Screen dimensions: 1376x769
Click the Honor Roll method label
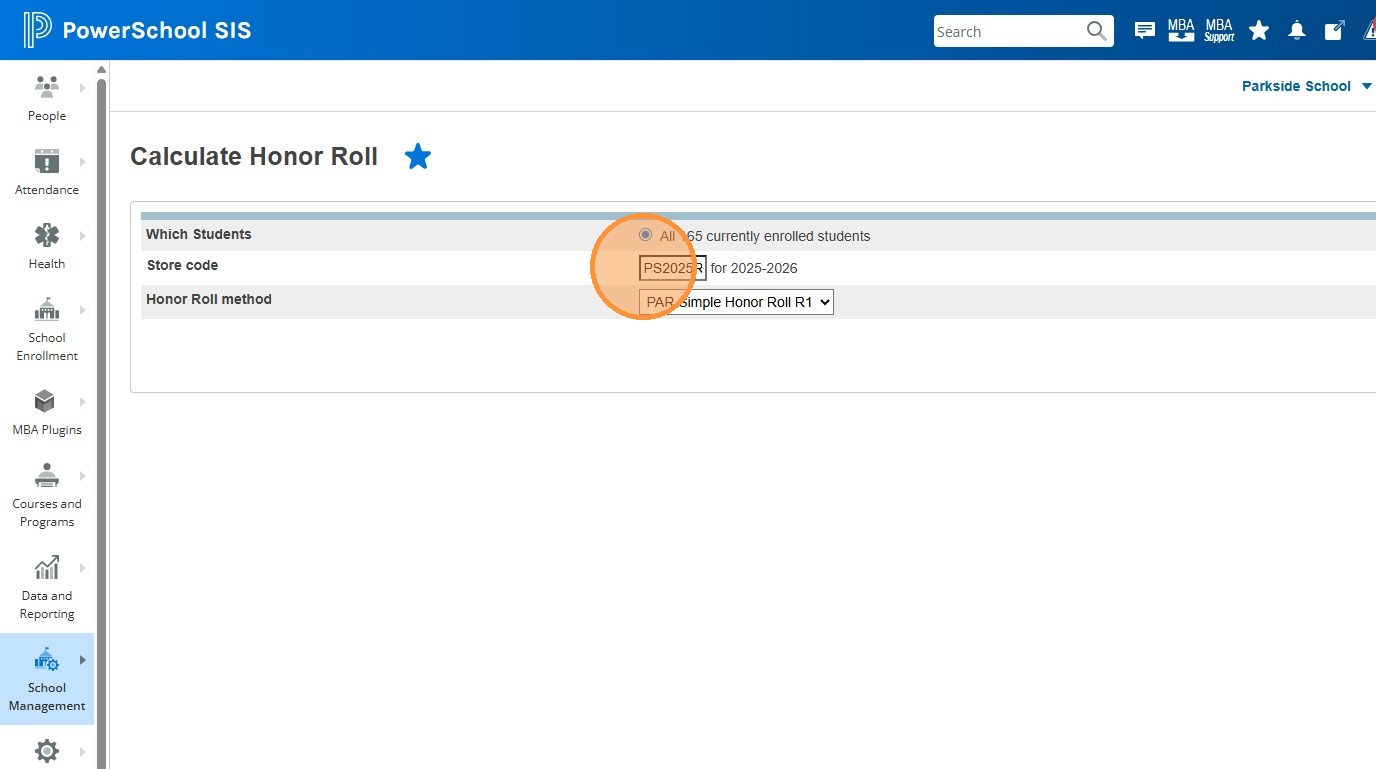click(x=209, y=299)
